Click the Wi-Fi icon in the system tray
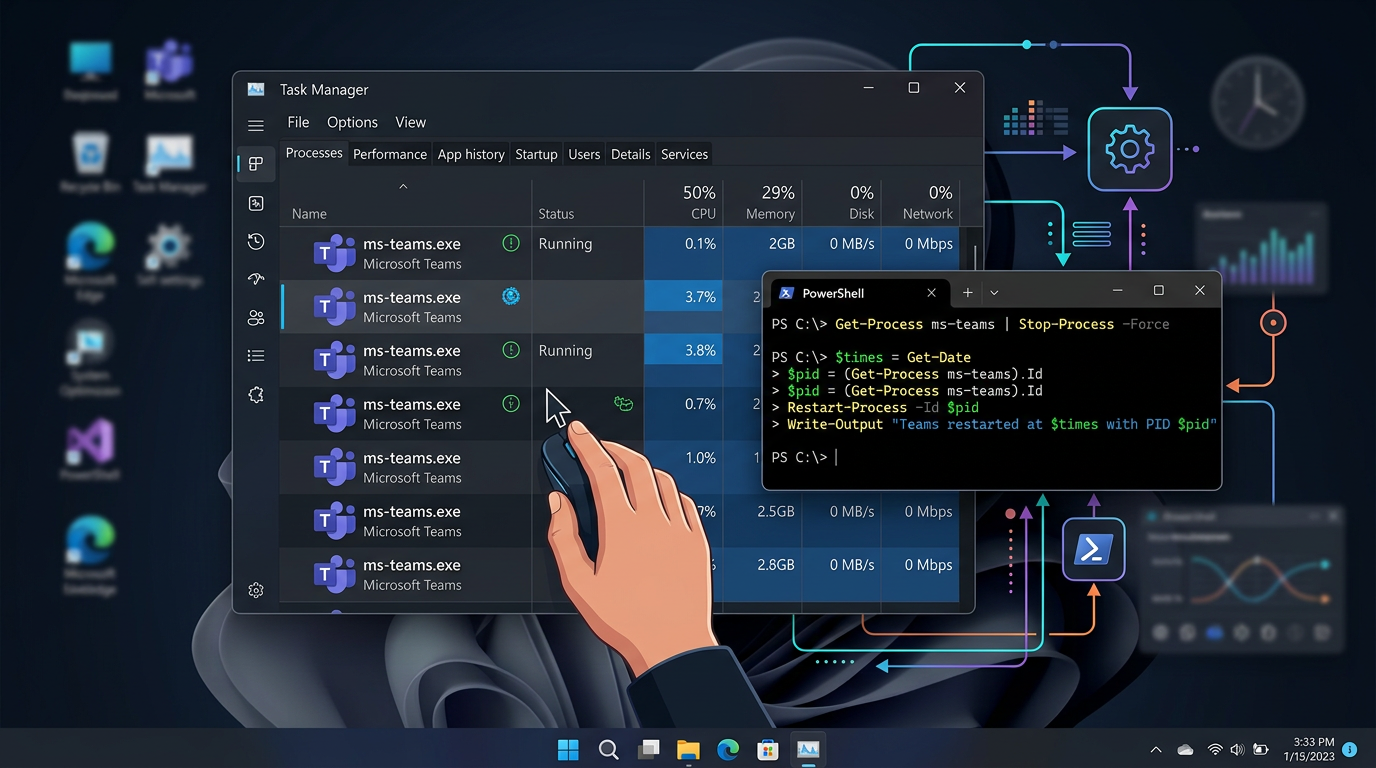 click(x=1215, y=749)
